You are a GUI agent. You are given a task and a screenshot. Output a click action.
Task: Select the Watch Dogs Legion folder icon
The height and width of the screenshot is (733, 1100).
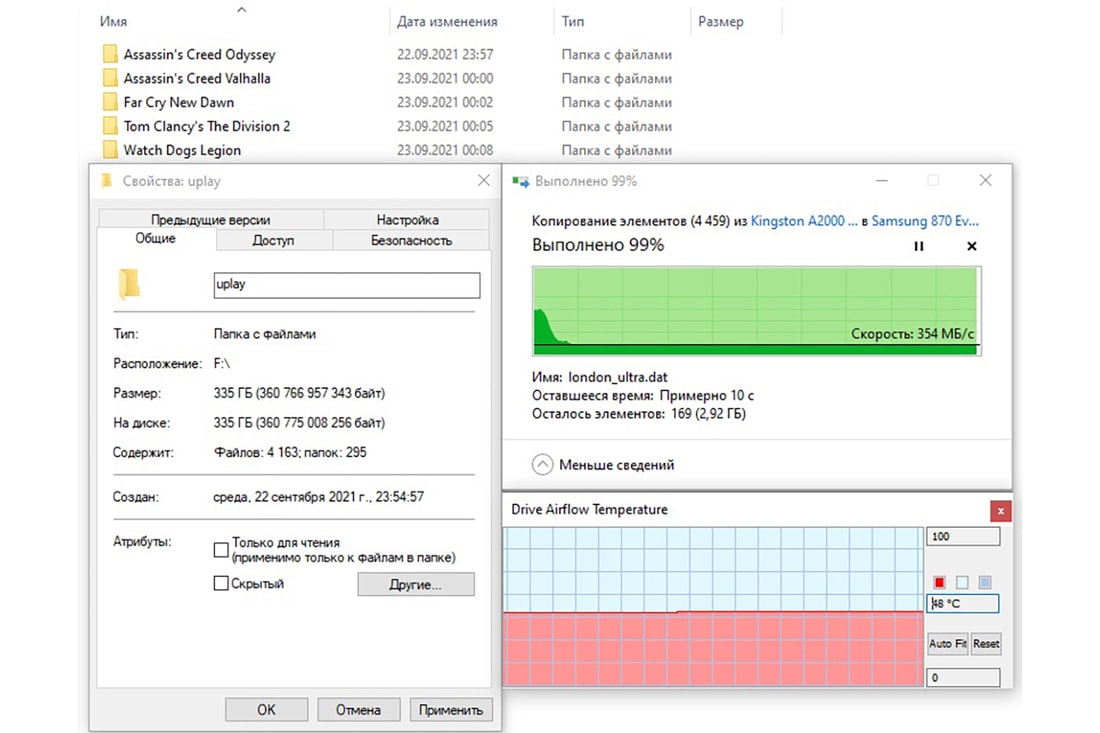[x=109, y=149]
